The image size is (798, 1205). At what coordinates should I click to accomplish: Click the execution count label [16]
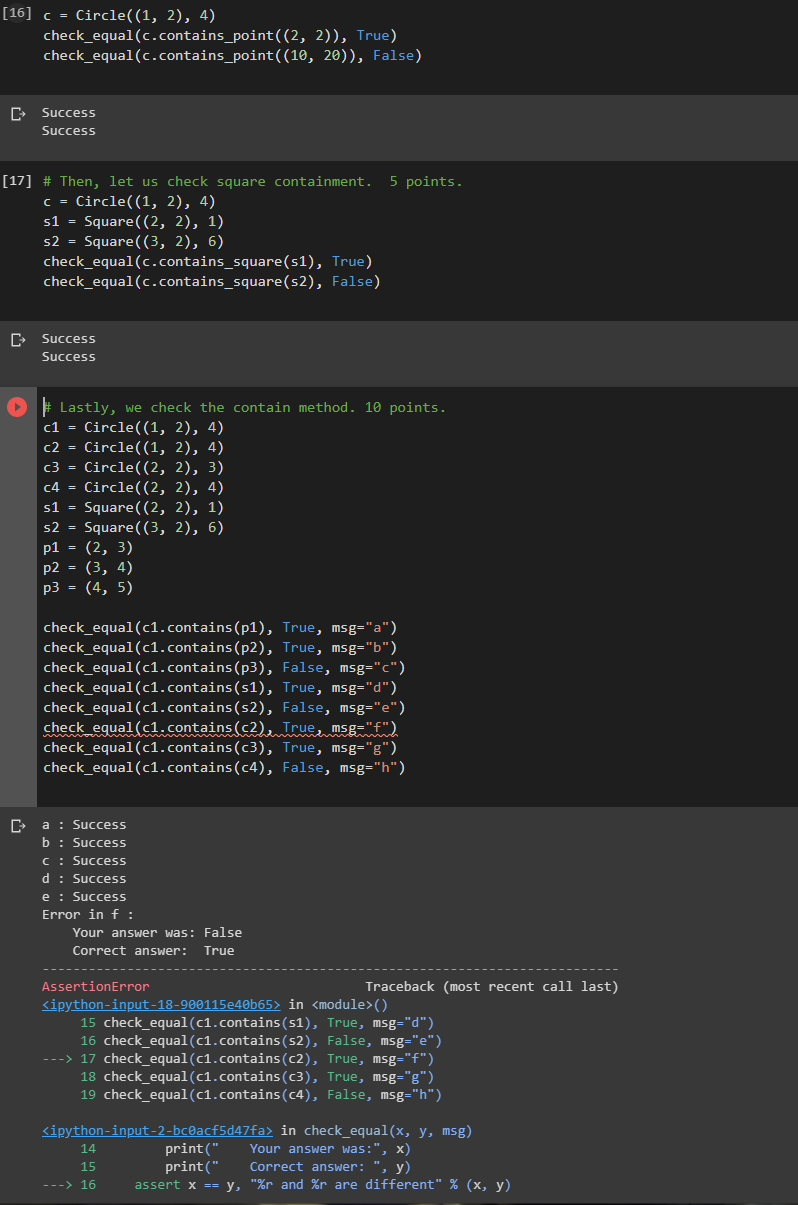click(17, 14)
